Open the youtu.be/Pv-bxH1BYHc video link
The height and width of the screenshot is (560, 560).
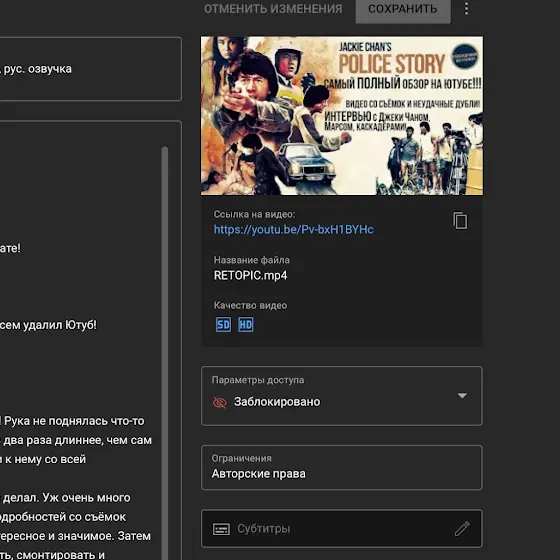[x=294, y=229]
